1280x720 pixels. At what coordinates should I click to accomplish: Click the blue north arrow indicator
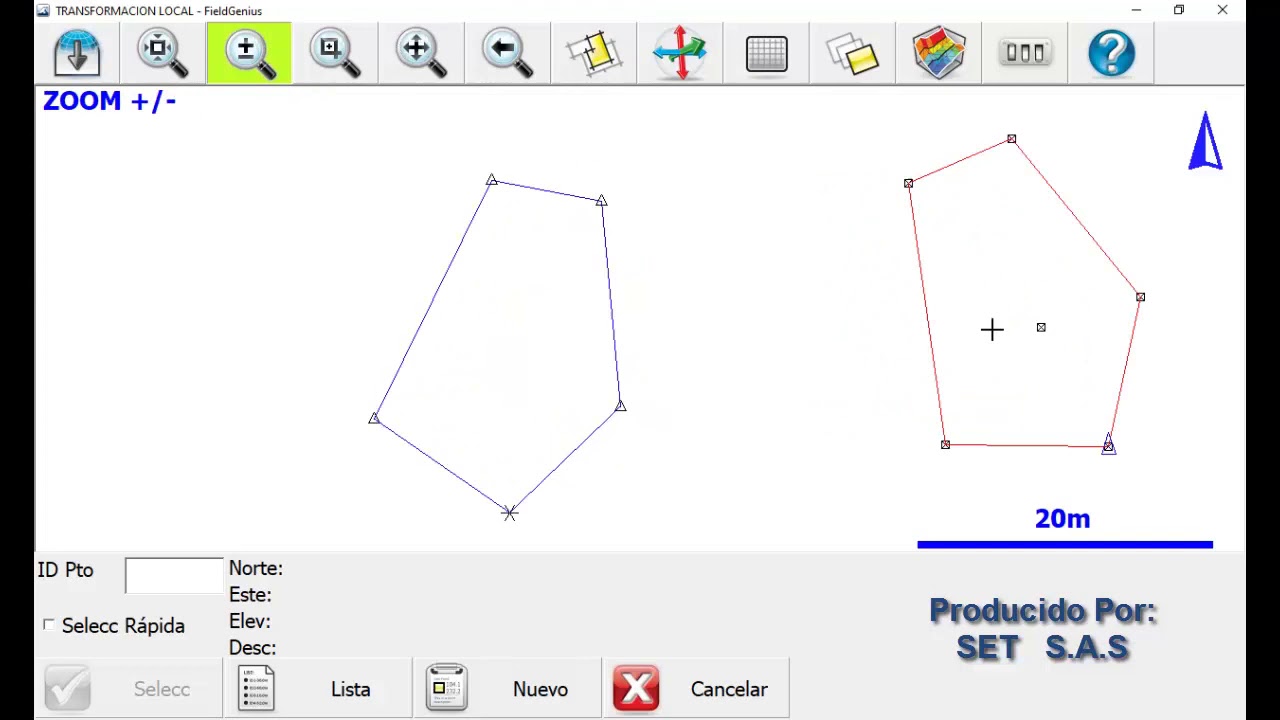tap(1206, 140)
